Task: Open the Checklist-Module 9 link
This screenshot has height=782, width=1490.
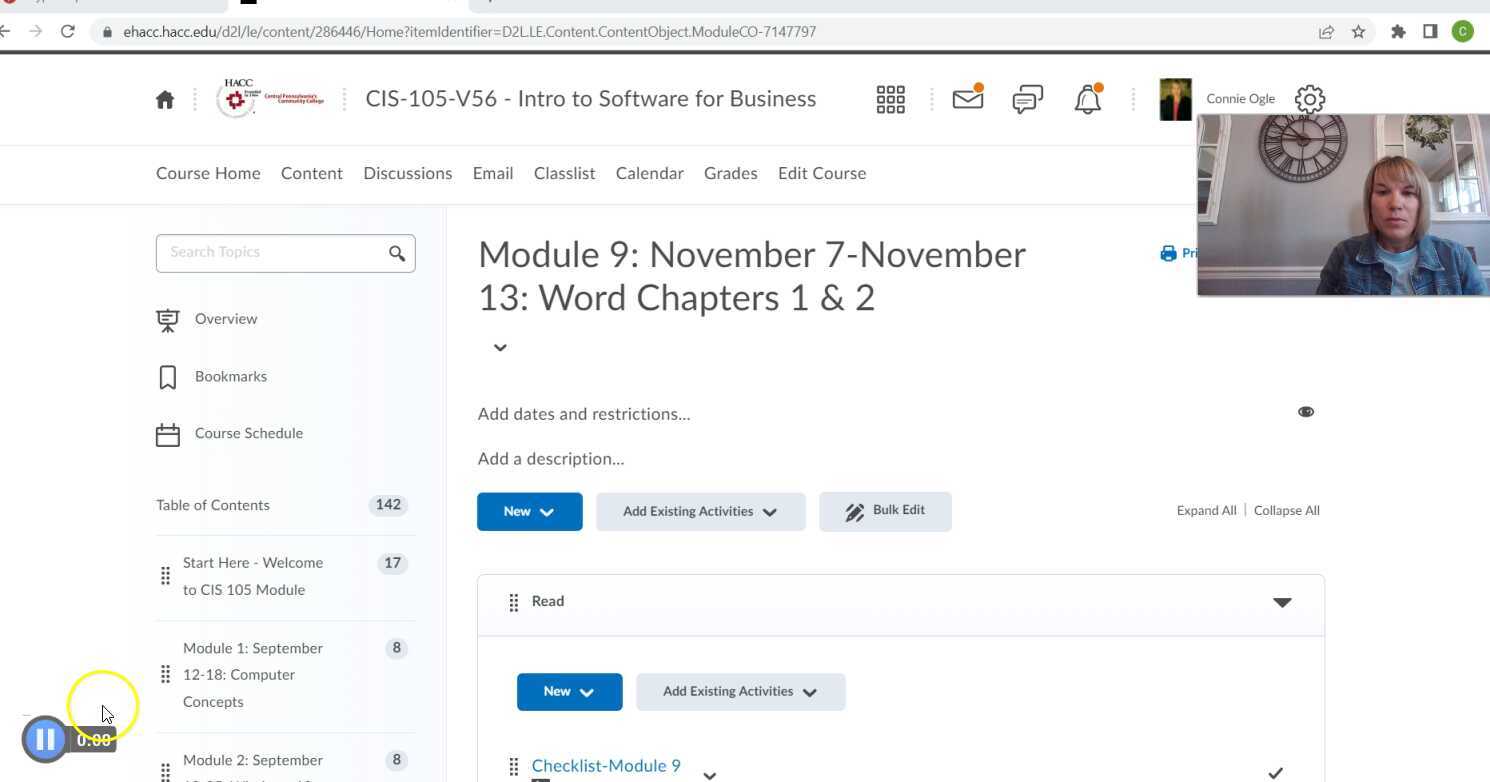Action: click(605, 766)
